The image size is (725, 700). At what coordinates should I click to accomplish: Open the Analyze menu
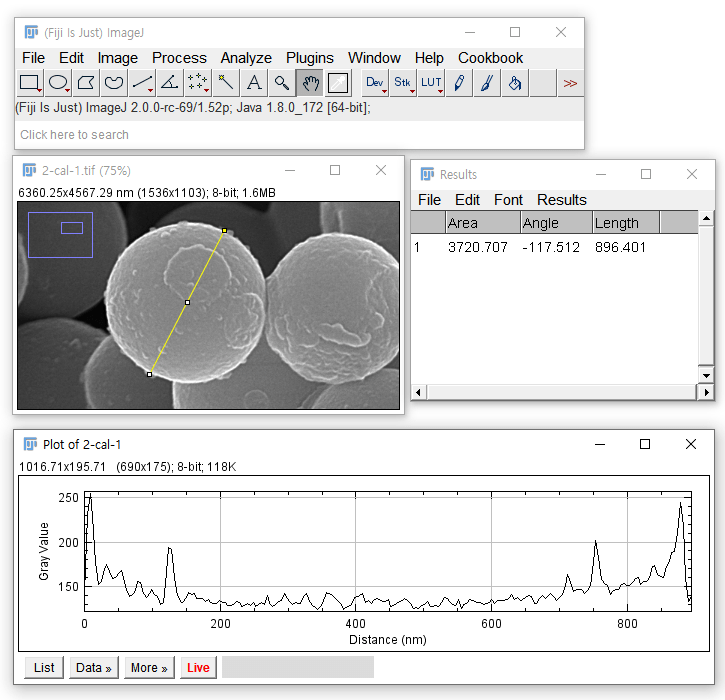[246, 58]
